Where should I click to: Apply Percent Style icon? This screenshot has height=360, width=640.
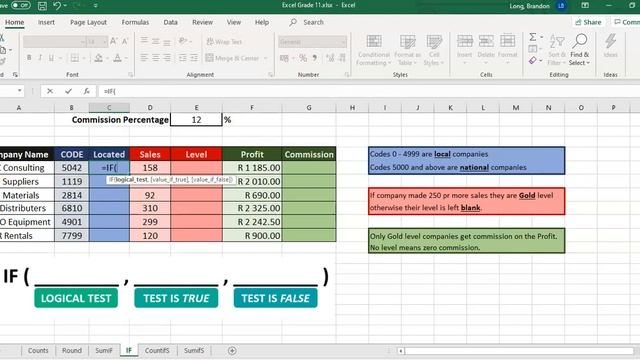tap(303, 58)
